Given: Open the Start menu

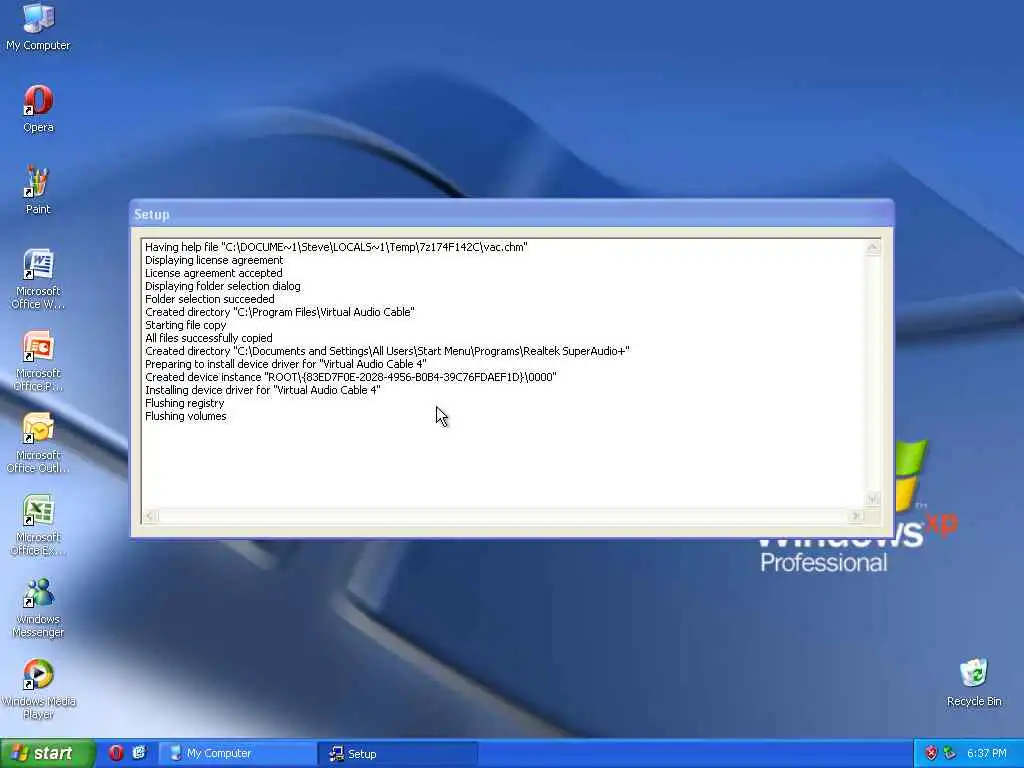Looking at the screenshot, I should click(x=47, y=754).
